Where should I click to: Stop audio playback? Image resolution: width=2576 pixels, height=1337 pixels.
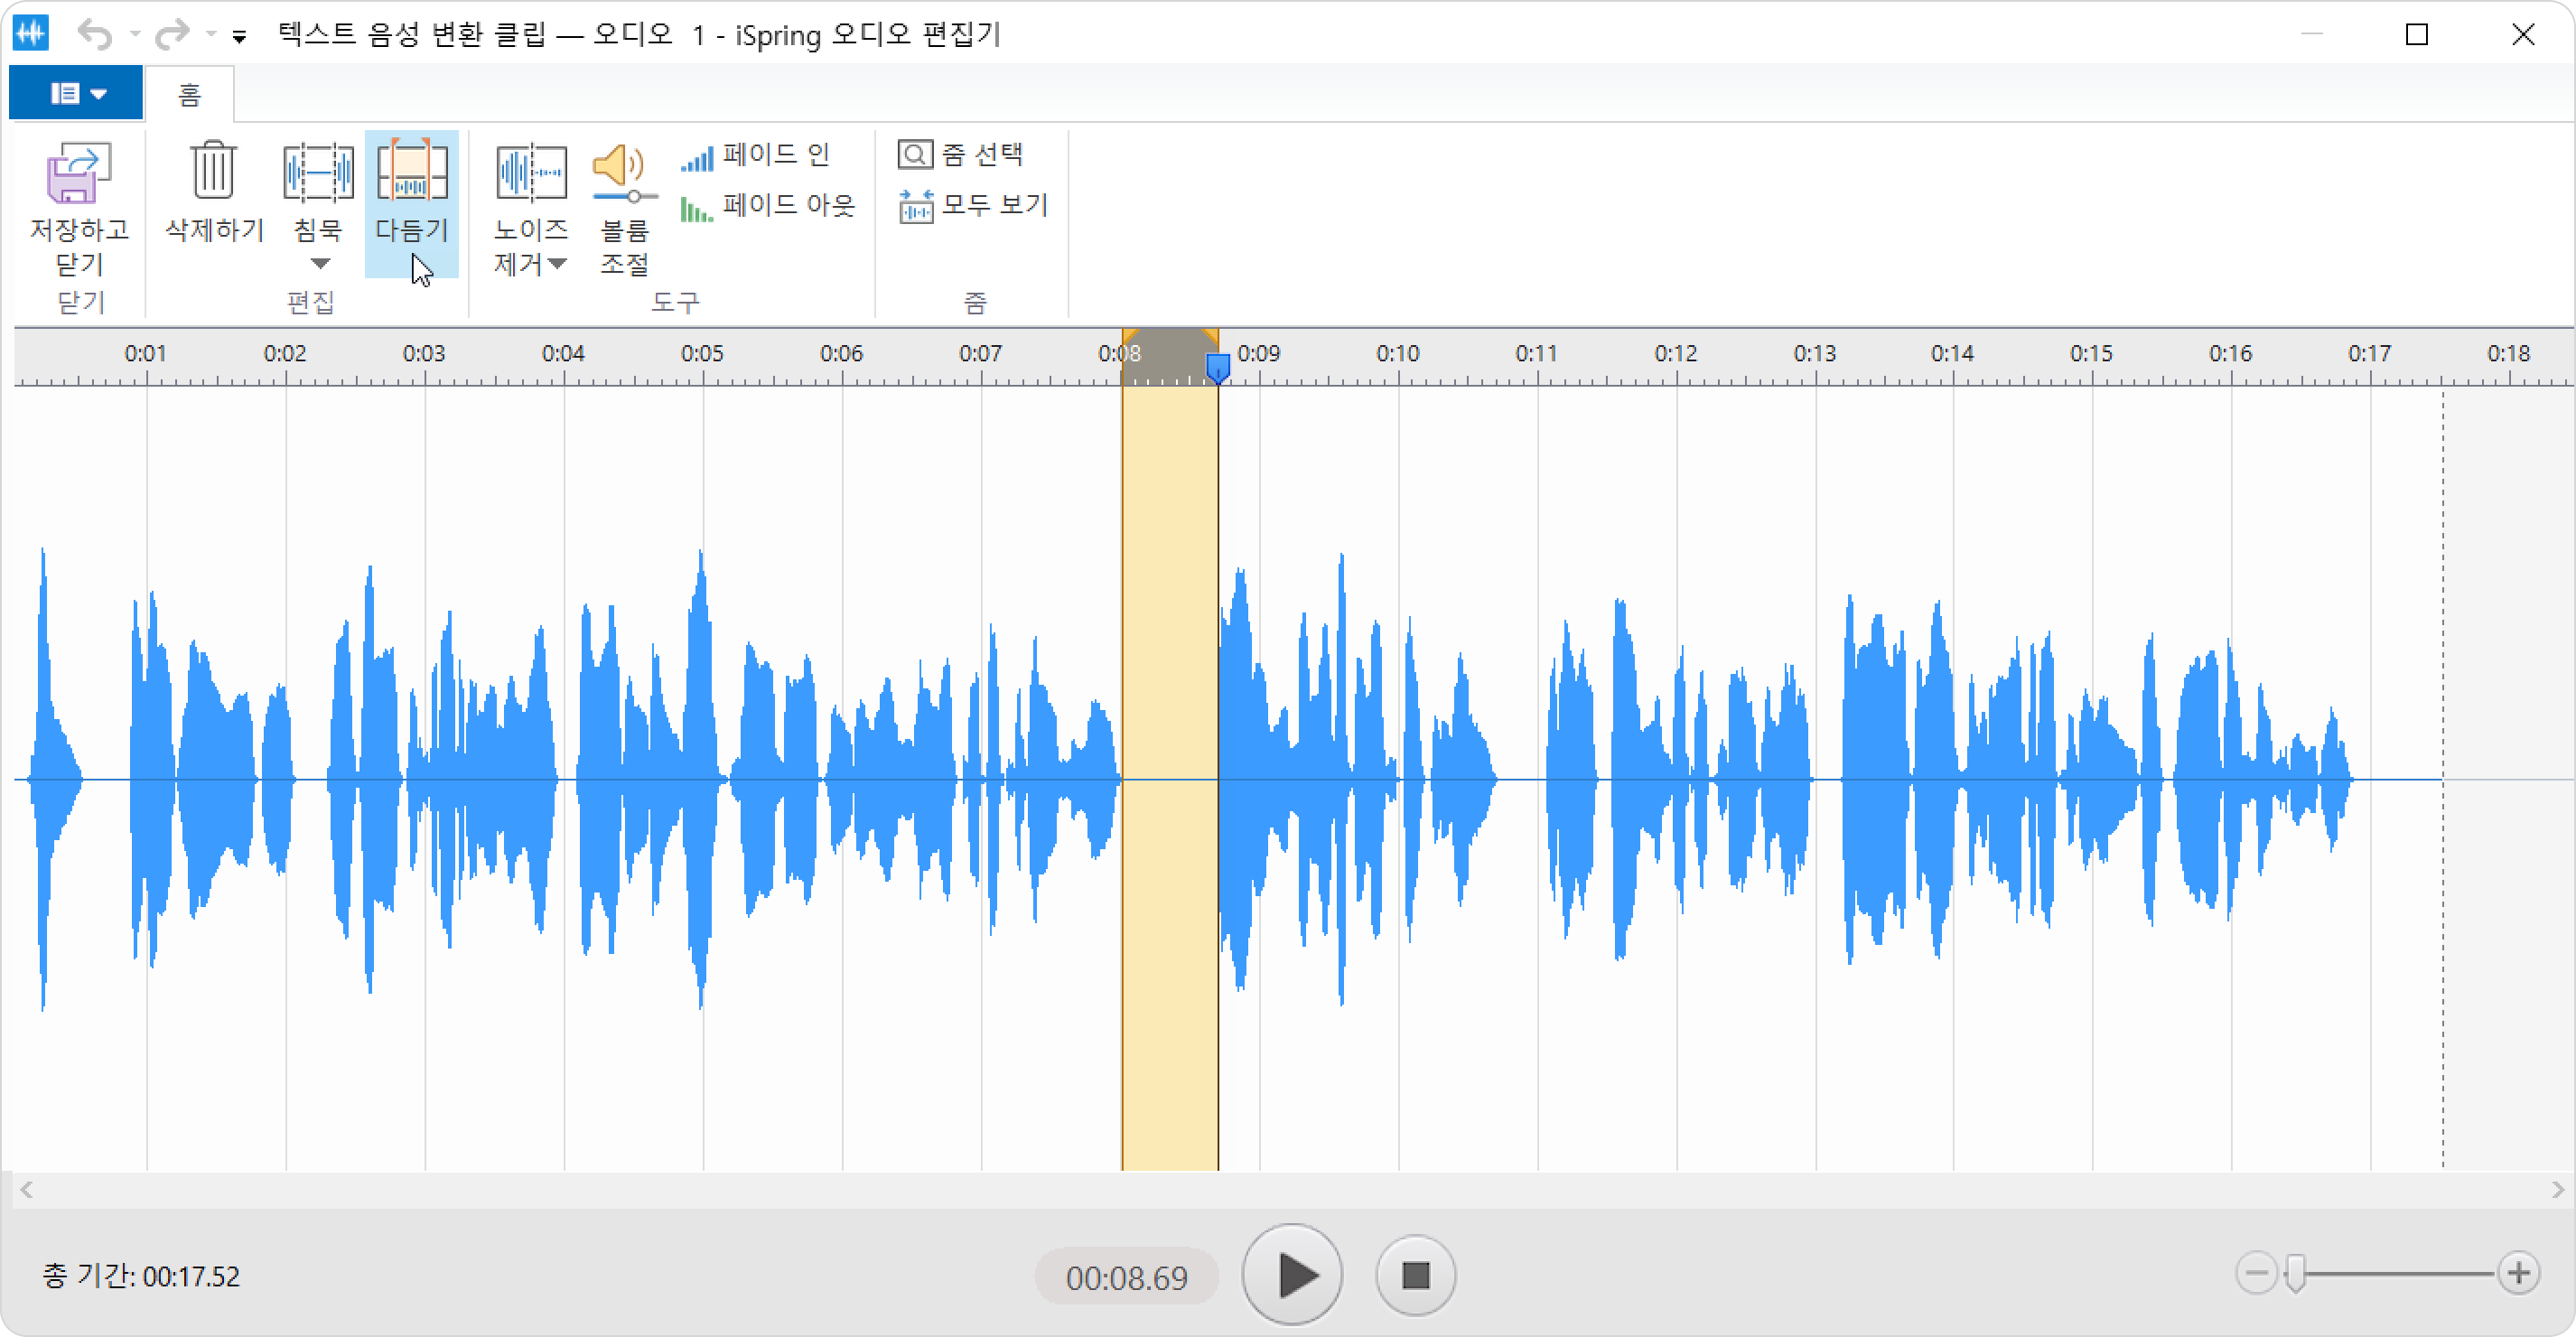(x=1415, y=1275)
